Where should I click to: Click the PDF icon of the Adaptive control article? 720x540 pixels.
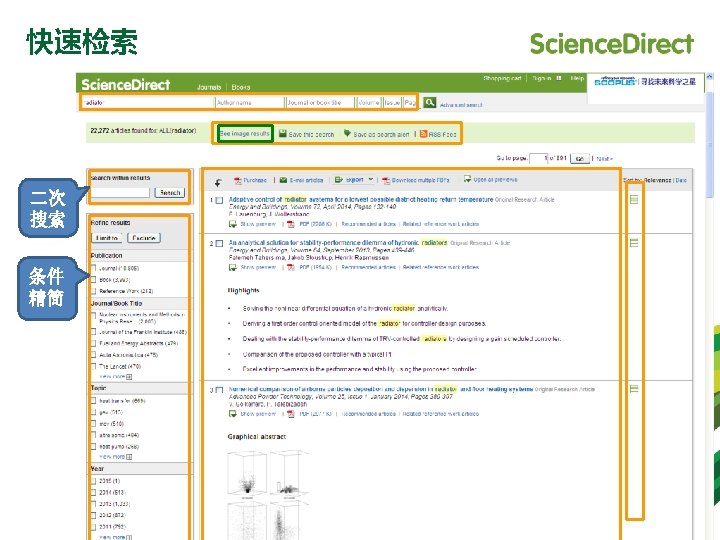coord(290,224)
